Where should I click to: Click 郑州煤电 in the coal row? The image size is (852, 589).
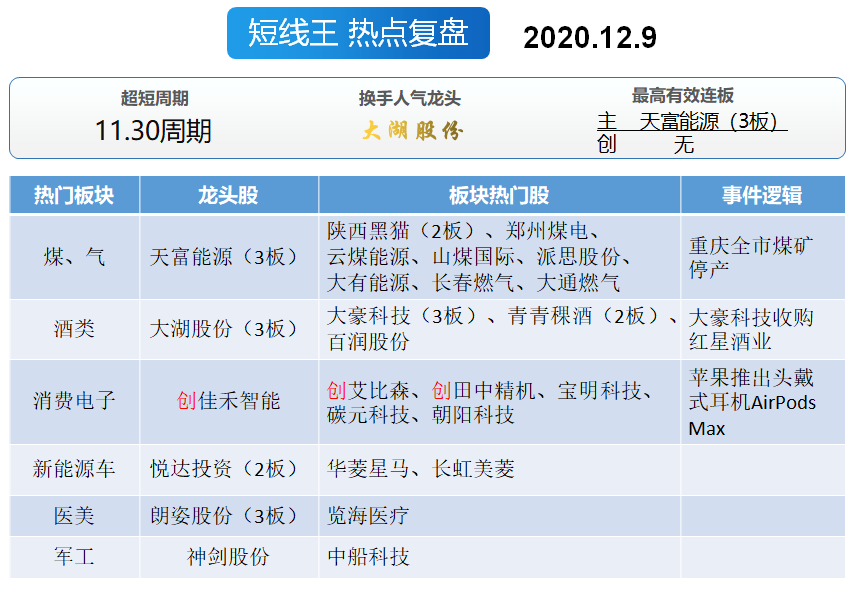click(x=546, y=231)
